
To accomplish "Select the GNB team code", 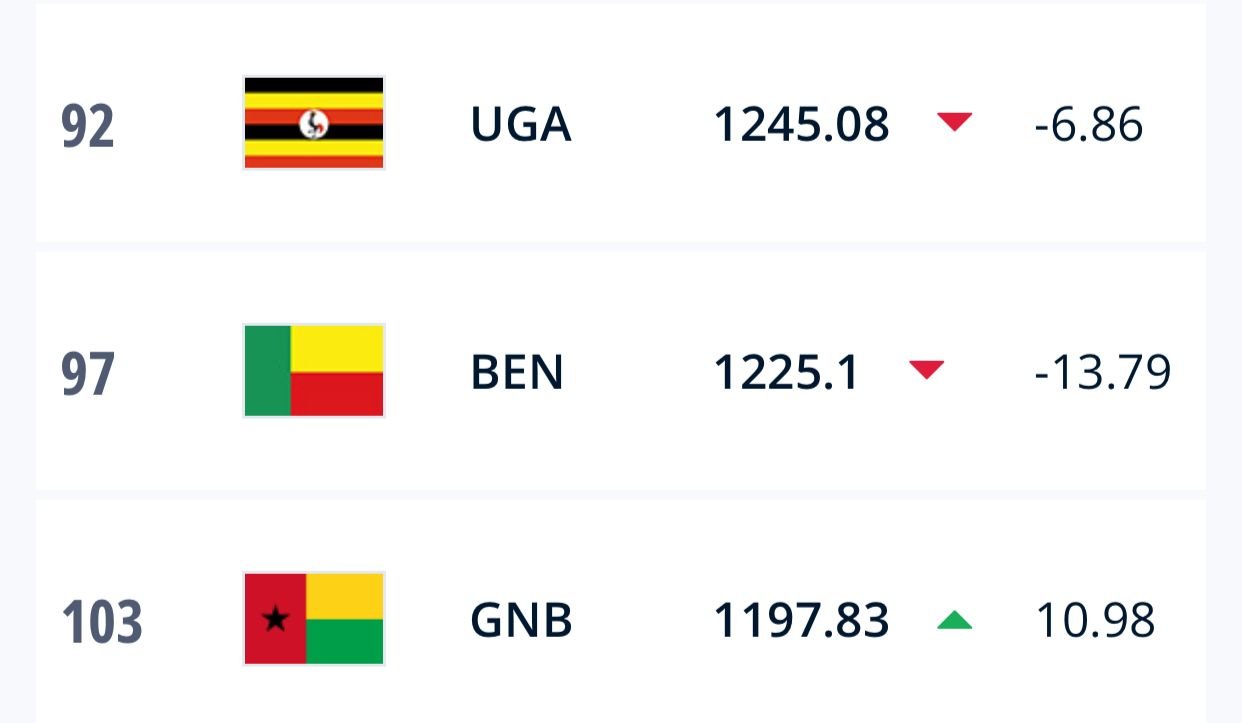I will [x=521, y=621].
